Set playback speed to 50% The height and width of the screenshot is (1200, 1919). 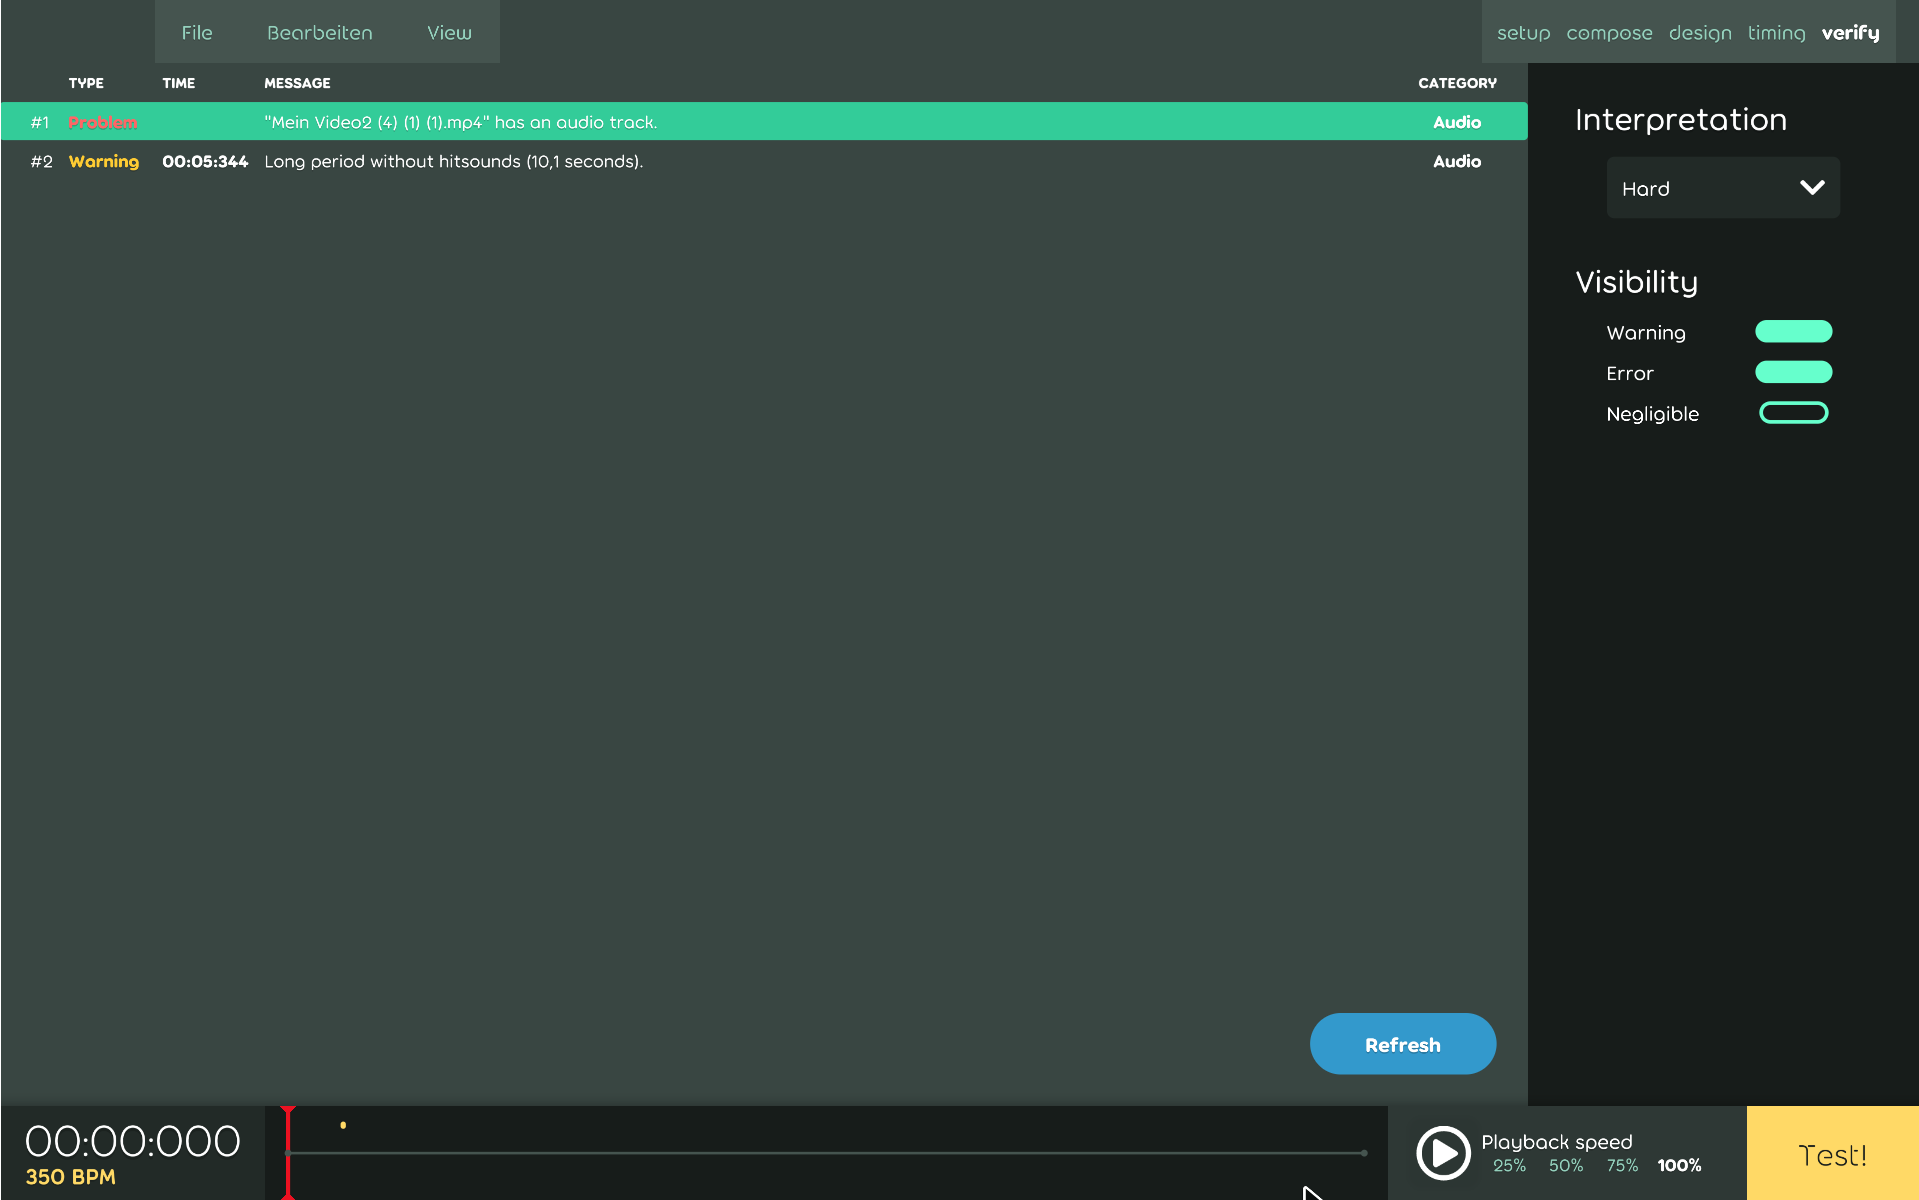1565,1165
